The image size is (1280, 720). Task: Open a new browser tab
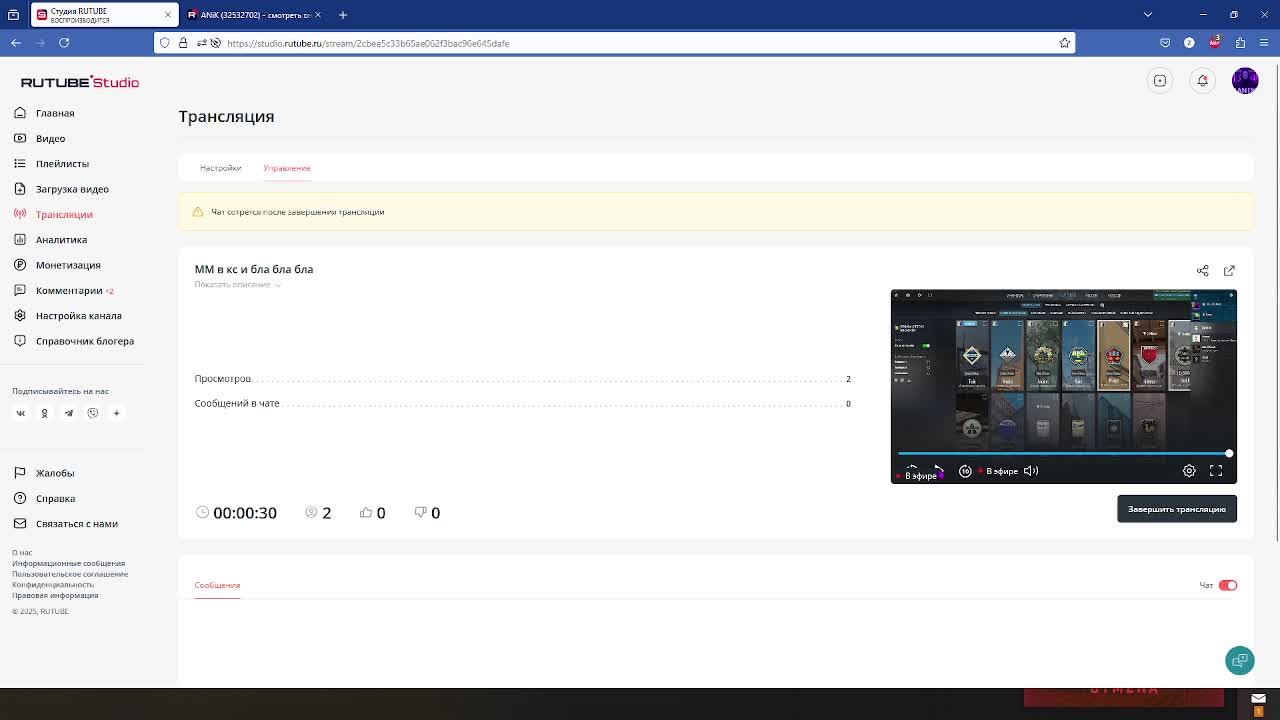click(x=342, y=15)
